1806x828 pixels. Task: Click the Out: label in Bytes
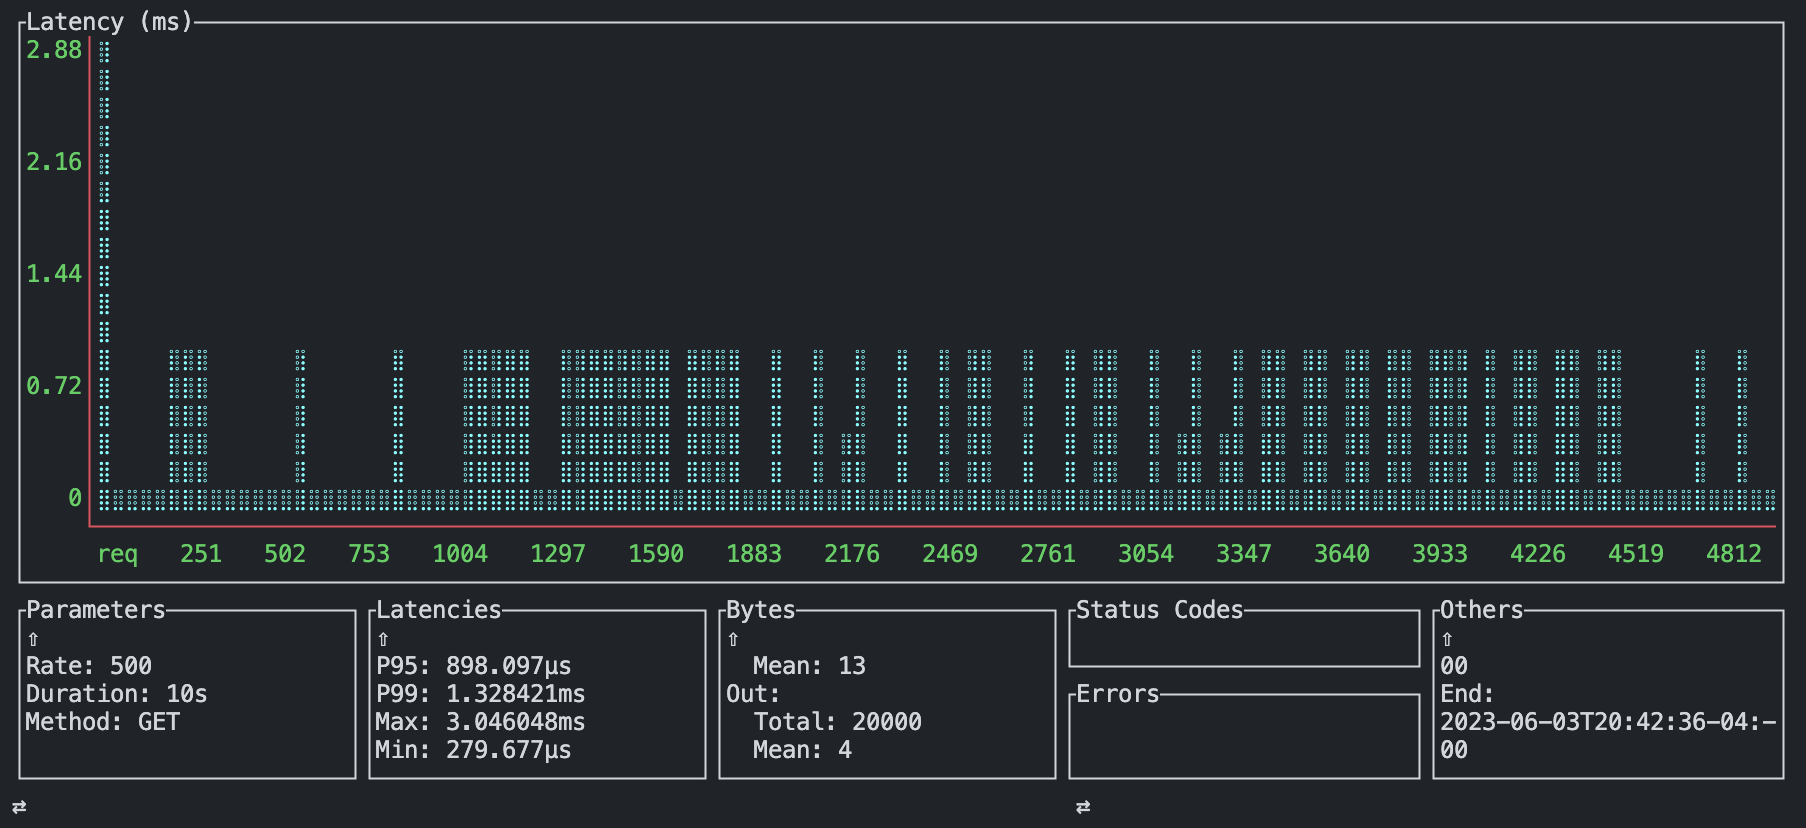[x=753, y=694]
